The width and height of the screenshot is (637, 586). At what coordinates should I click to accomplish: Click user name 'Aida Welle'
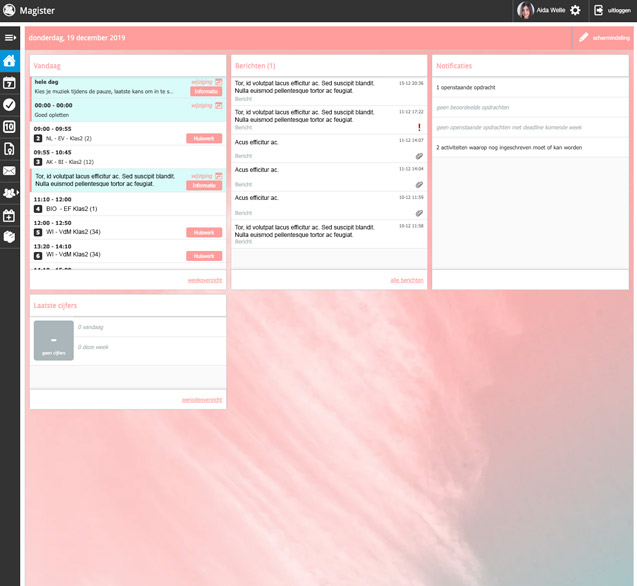[x=550, y=10]
